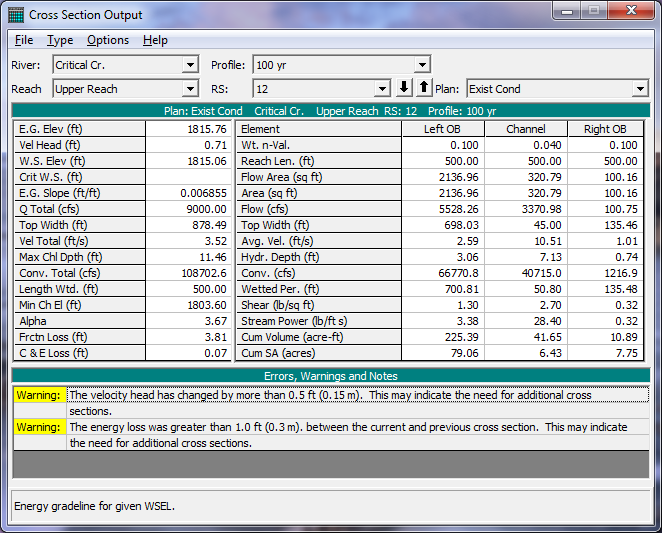Viewport: 662px width, 533px height.
Task: Click the Q Total (cfs) value cell
Action: (x=188, y=209)
